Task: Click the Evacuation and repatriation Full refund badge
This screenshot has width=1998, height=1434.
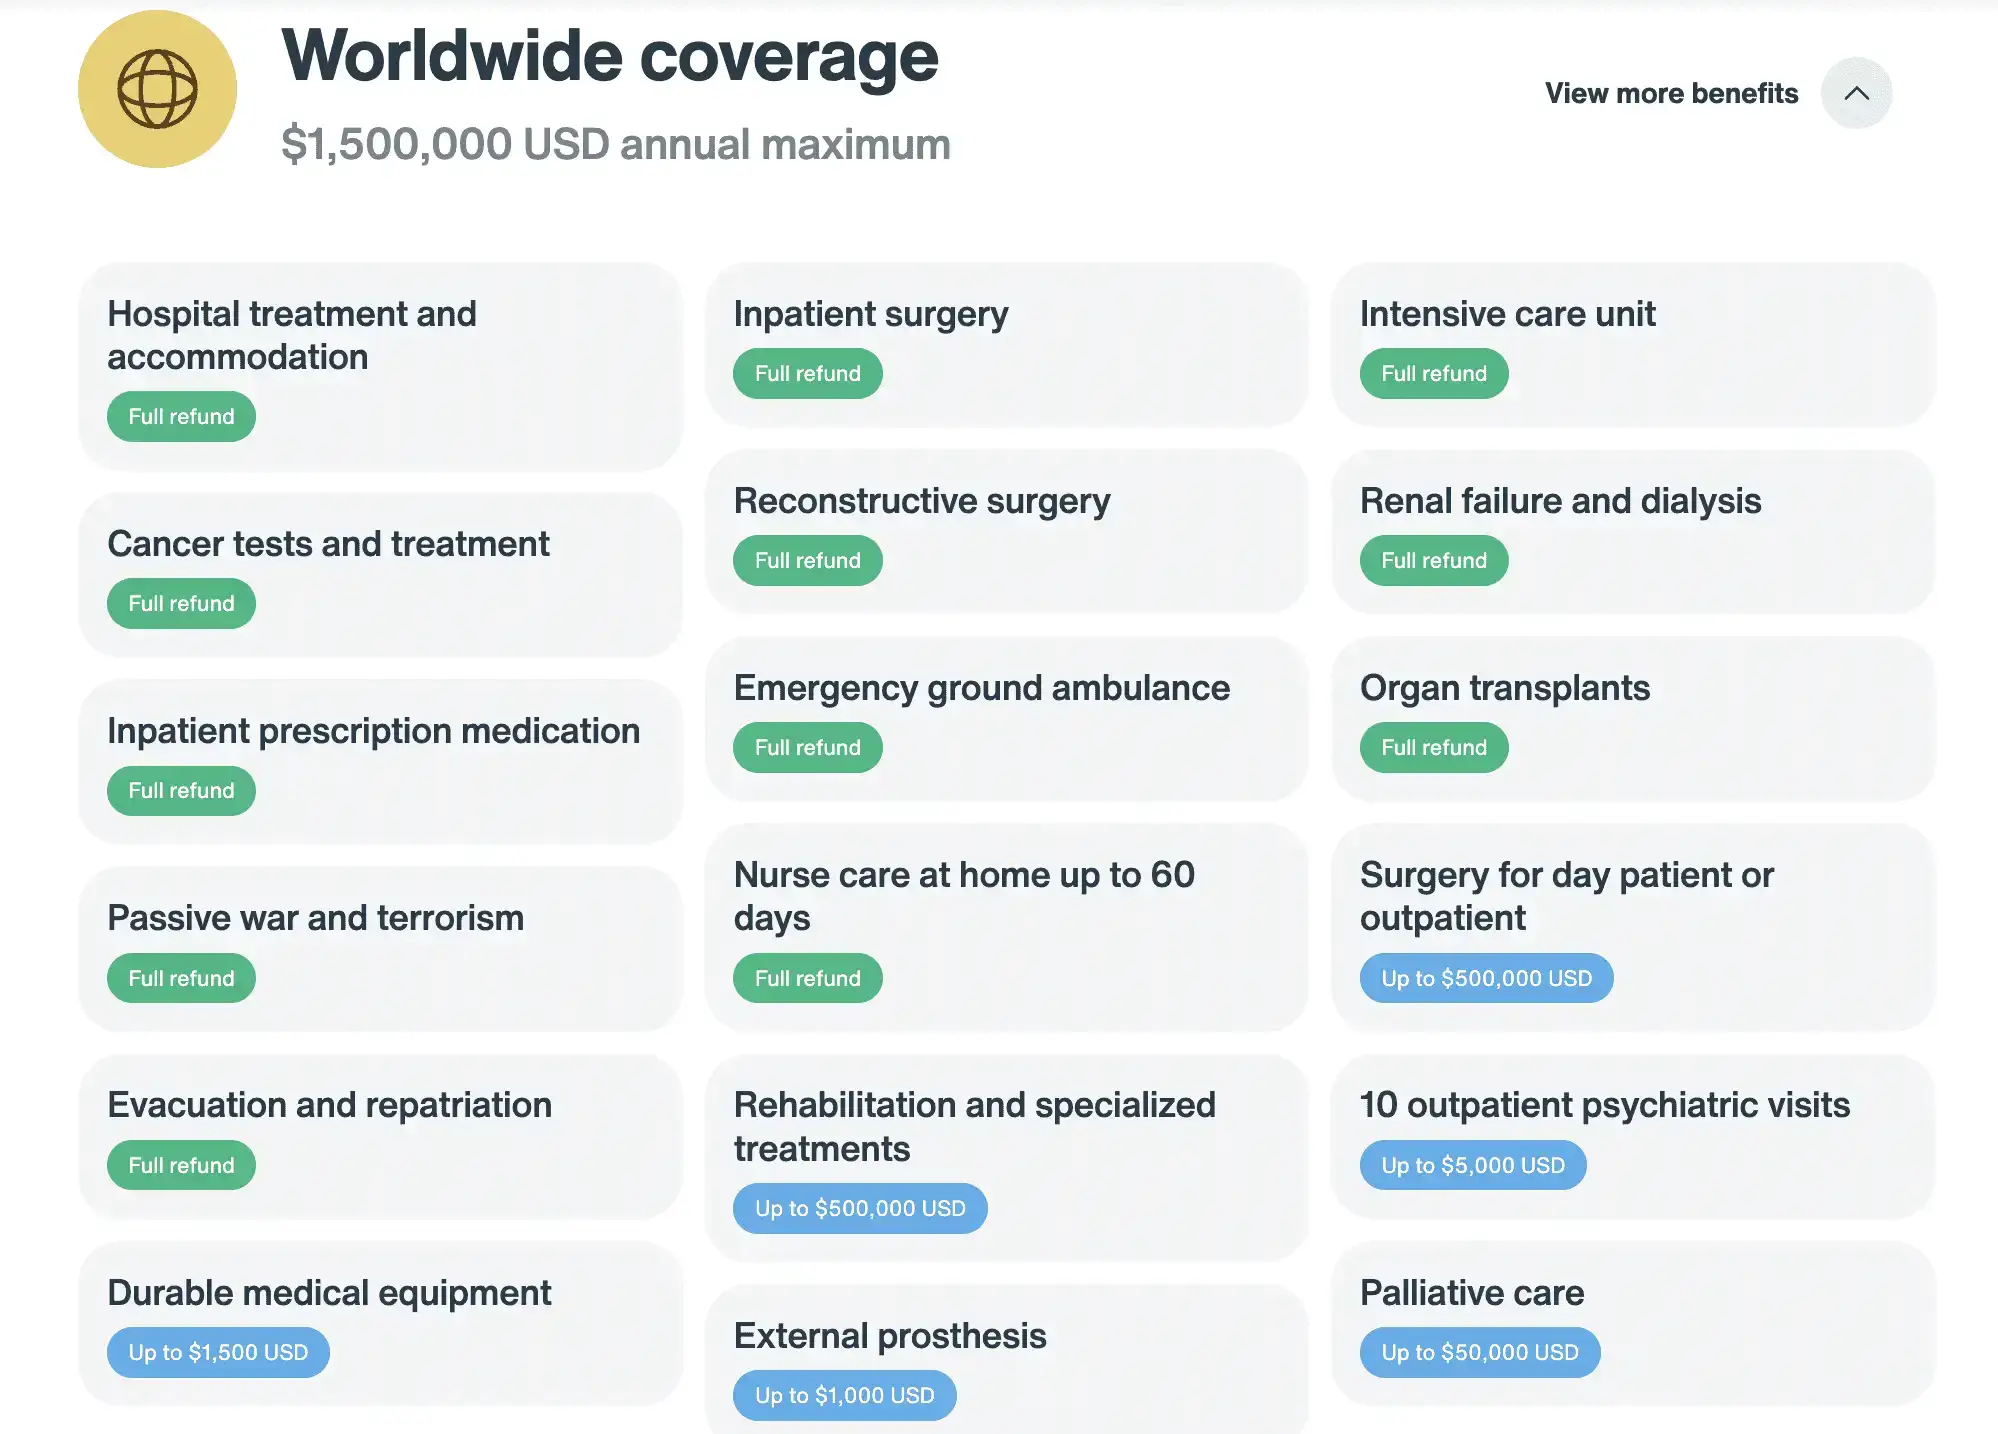Action: [x=180, y=1166]
